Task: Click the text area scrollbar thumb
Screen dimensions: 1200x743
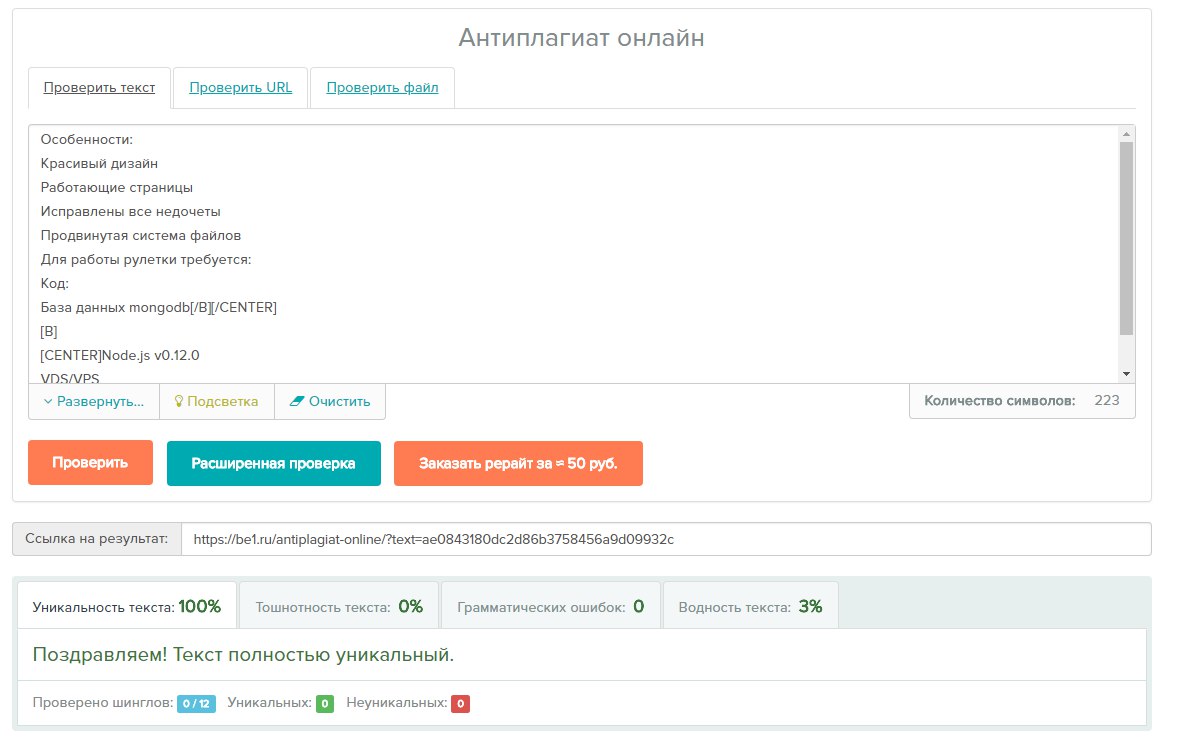Action: 1126,238
